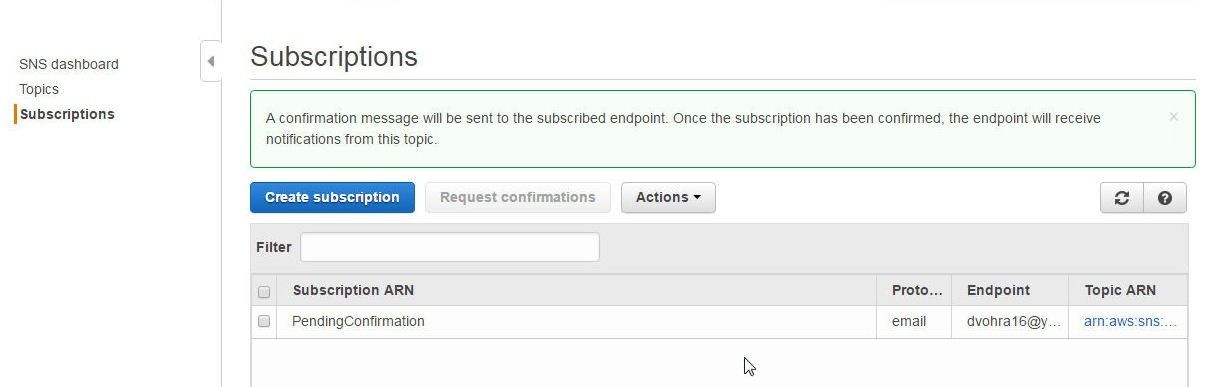Focus the Filter text field
The height and width of the screenshot is (387, 1206).
(450, 247)
